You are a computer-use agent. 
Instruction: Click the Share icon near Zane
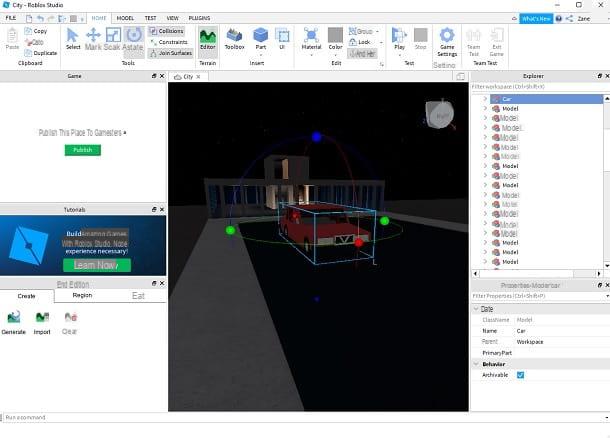(570, 18)
